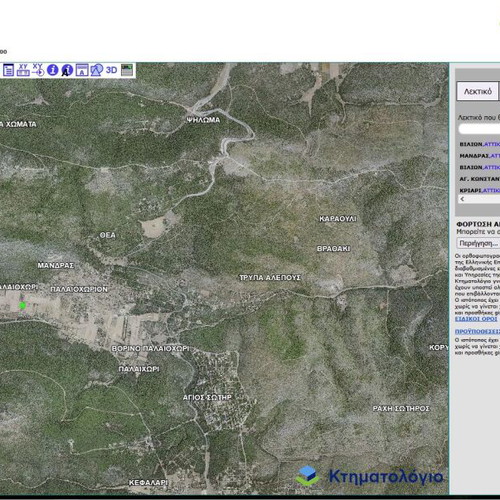This screenshot has width=500, height=500.
Task: Select the go-to XY coordinates tool
Action: [38, 70]
